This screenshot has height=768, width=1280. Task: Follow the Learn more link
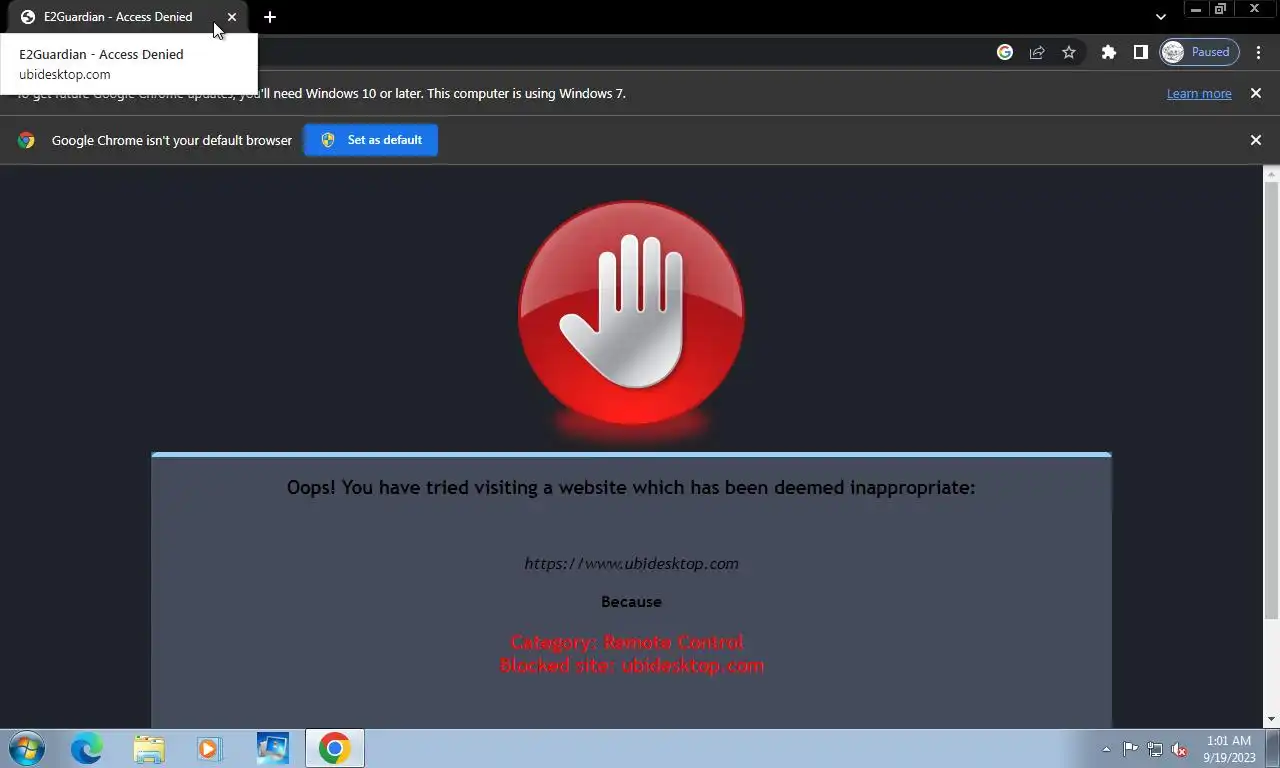pyautogui.click(x=1199, y=93)
